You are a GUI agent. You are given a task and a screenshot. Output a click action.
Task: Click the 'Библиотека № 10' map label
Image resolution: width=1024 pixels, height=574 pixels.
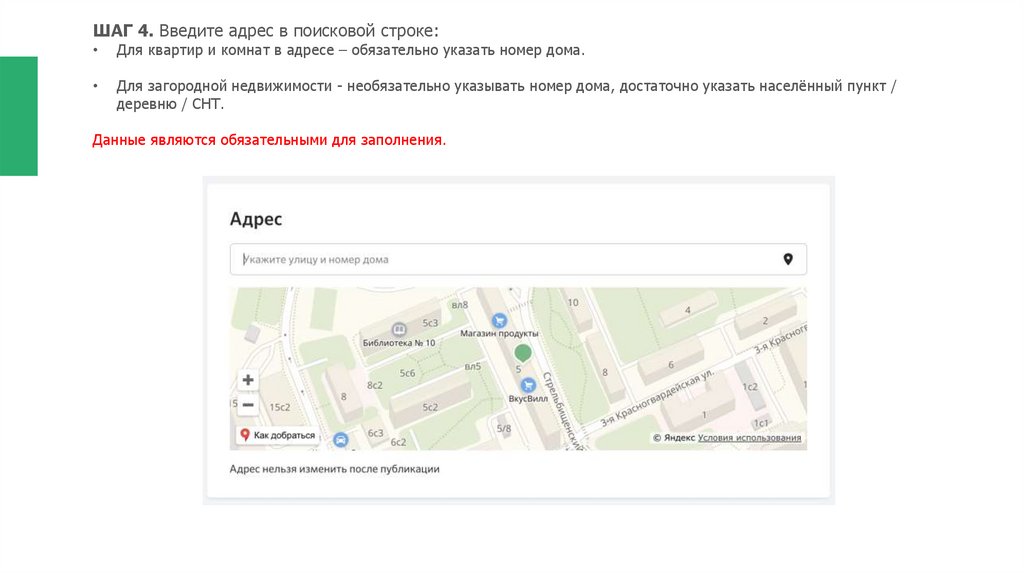point(398,343)
